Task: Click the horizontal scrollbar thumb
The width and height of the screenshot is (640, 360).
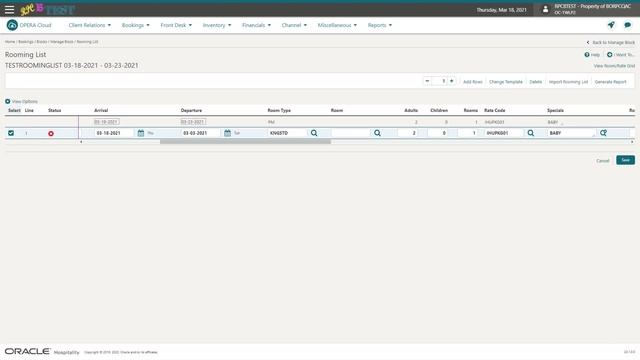Action: [245, 142]
